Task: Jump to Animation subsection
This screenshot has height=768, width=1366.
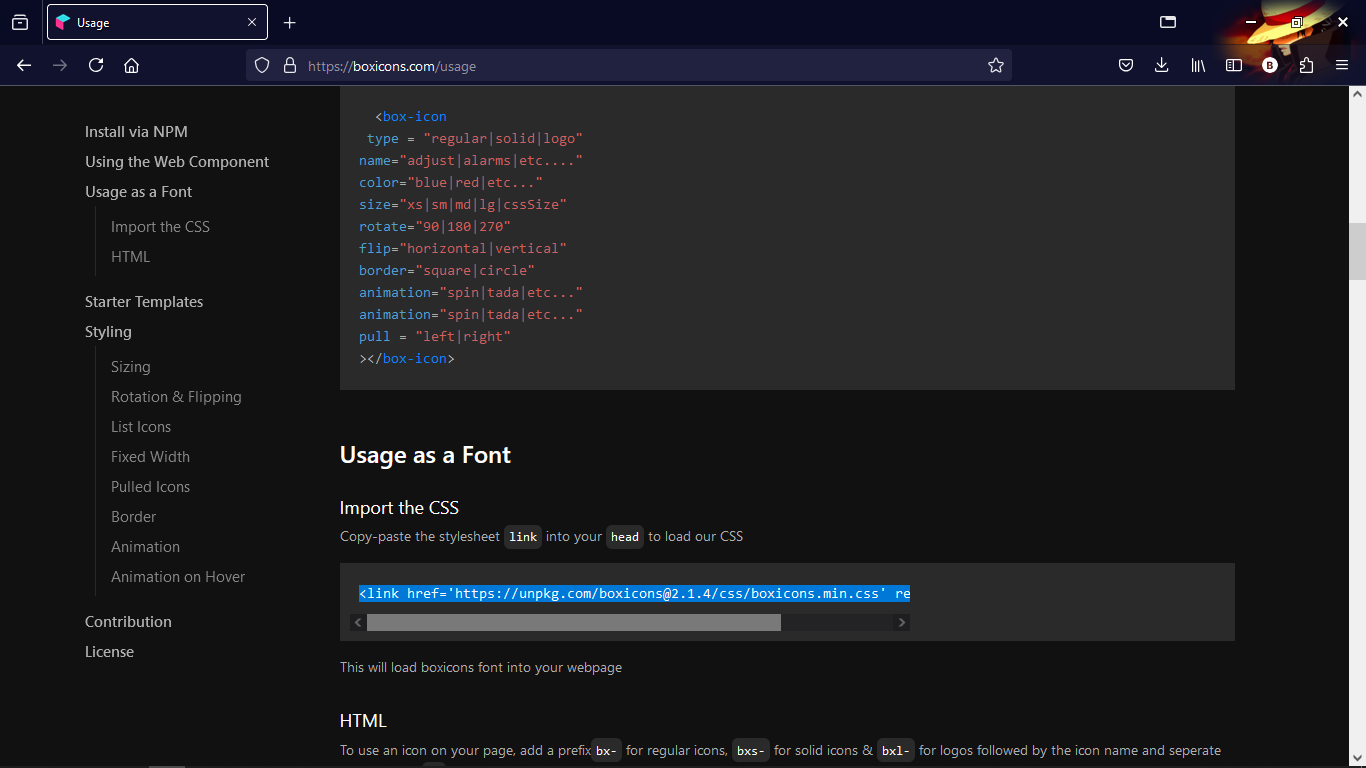Action: 145,547
